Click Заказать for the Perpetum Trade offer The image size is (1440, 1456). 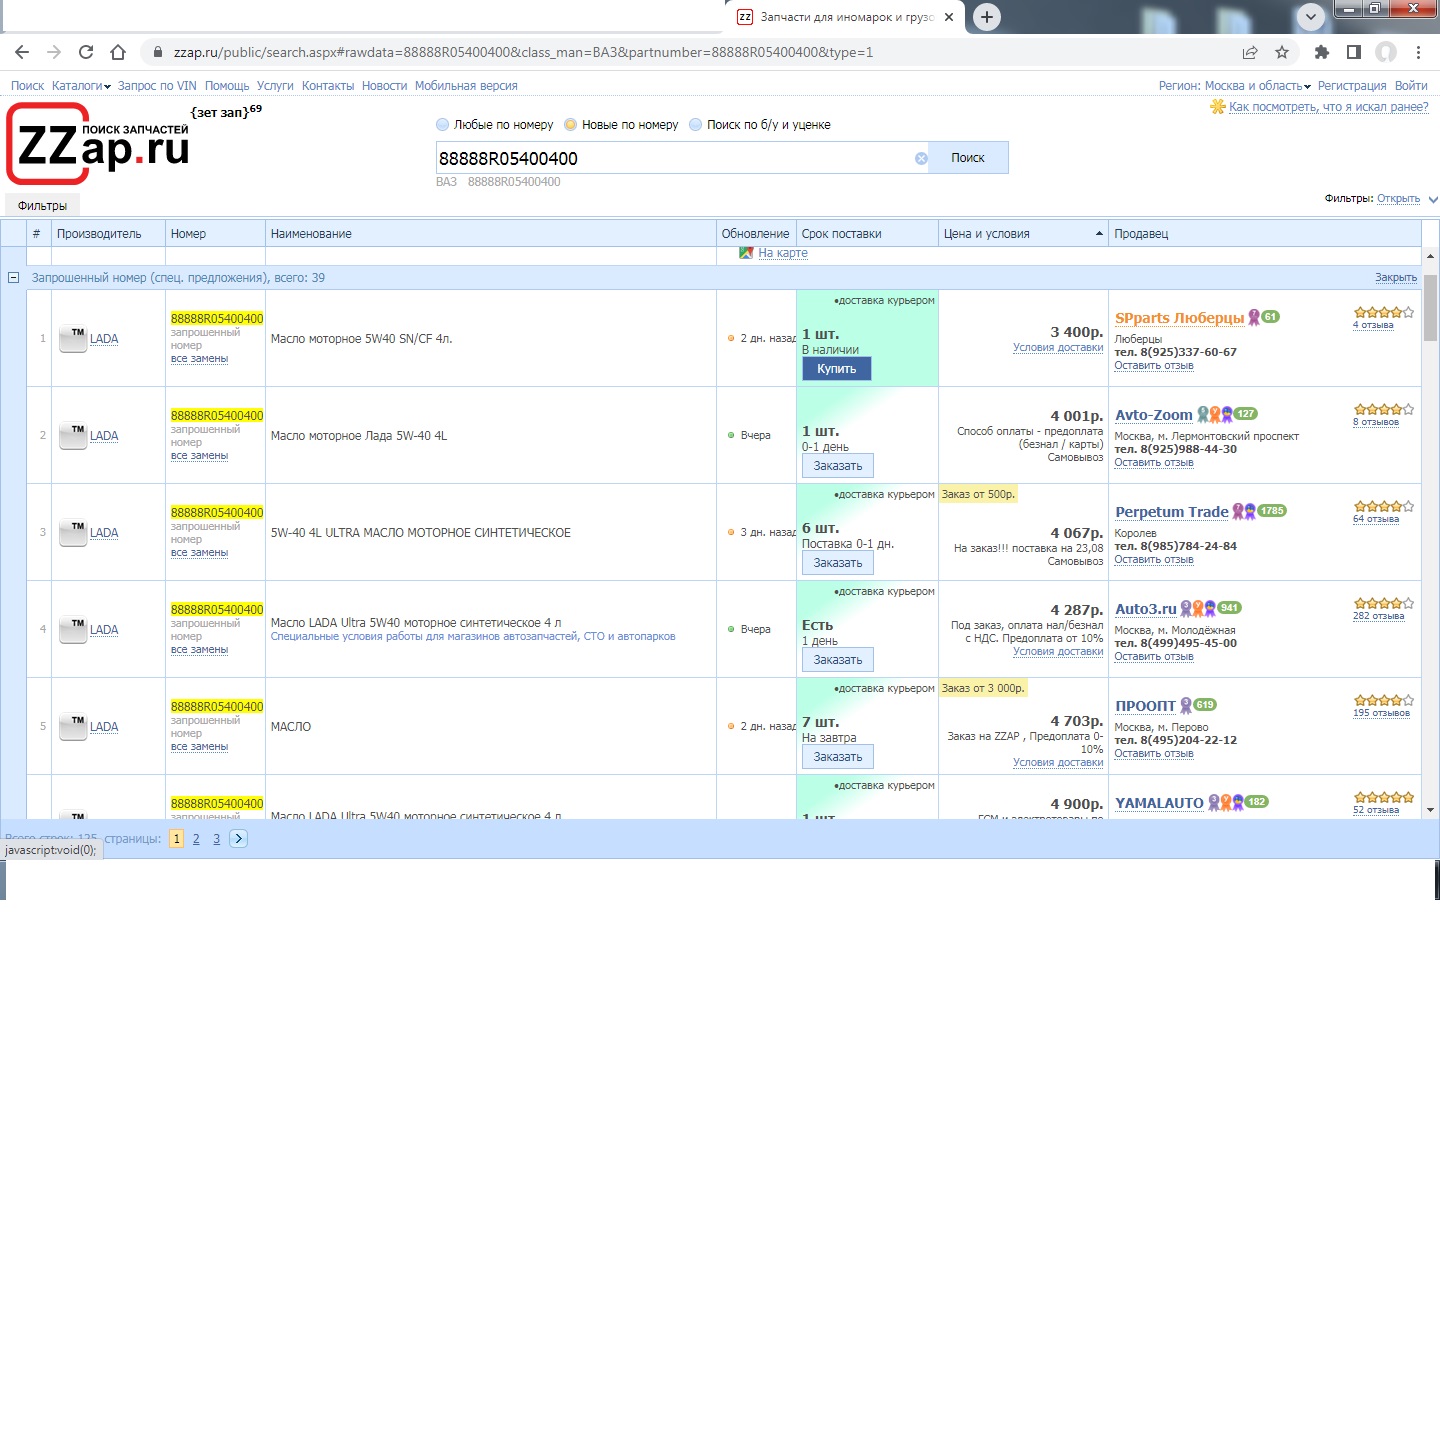point(838,563)
